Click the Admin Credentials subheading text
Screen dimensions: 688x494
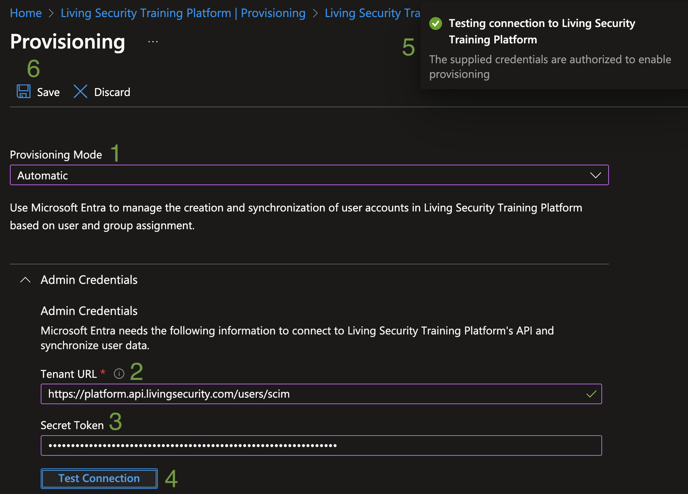click(89, 311)
